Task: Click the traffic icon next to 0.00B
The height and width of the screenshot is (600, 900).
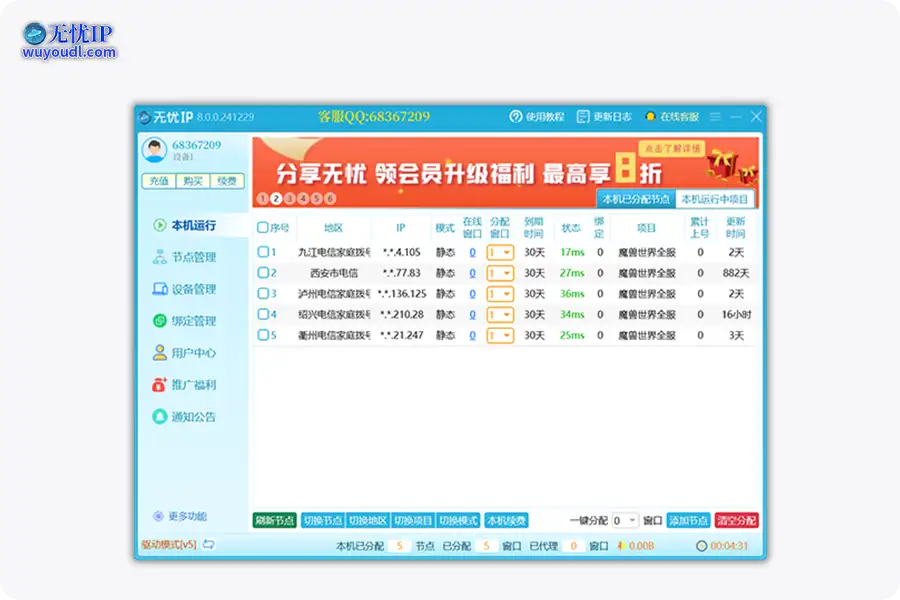Action: click(x=621, y=546)
